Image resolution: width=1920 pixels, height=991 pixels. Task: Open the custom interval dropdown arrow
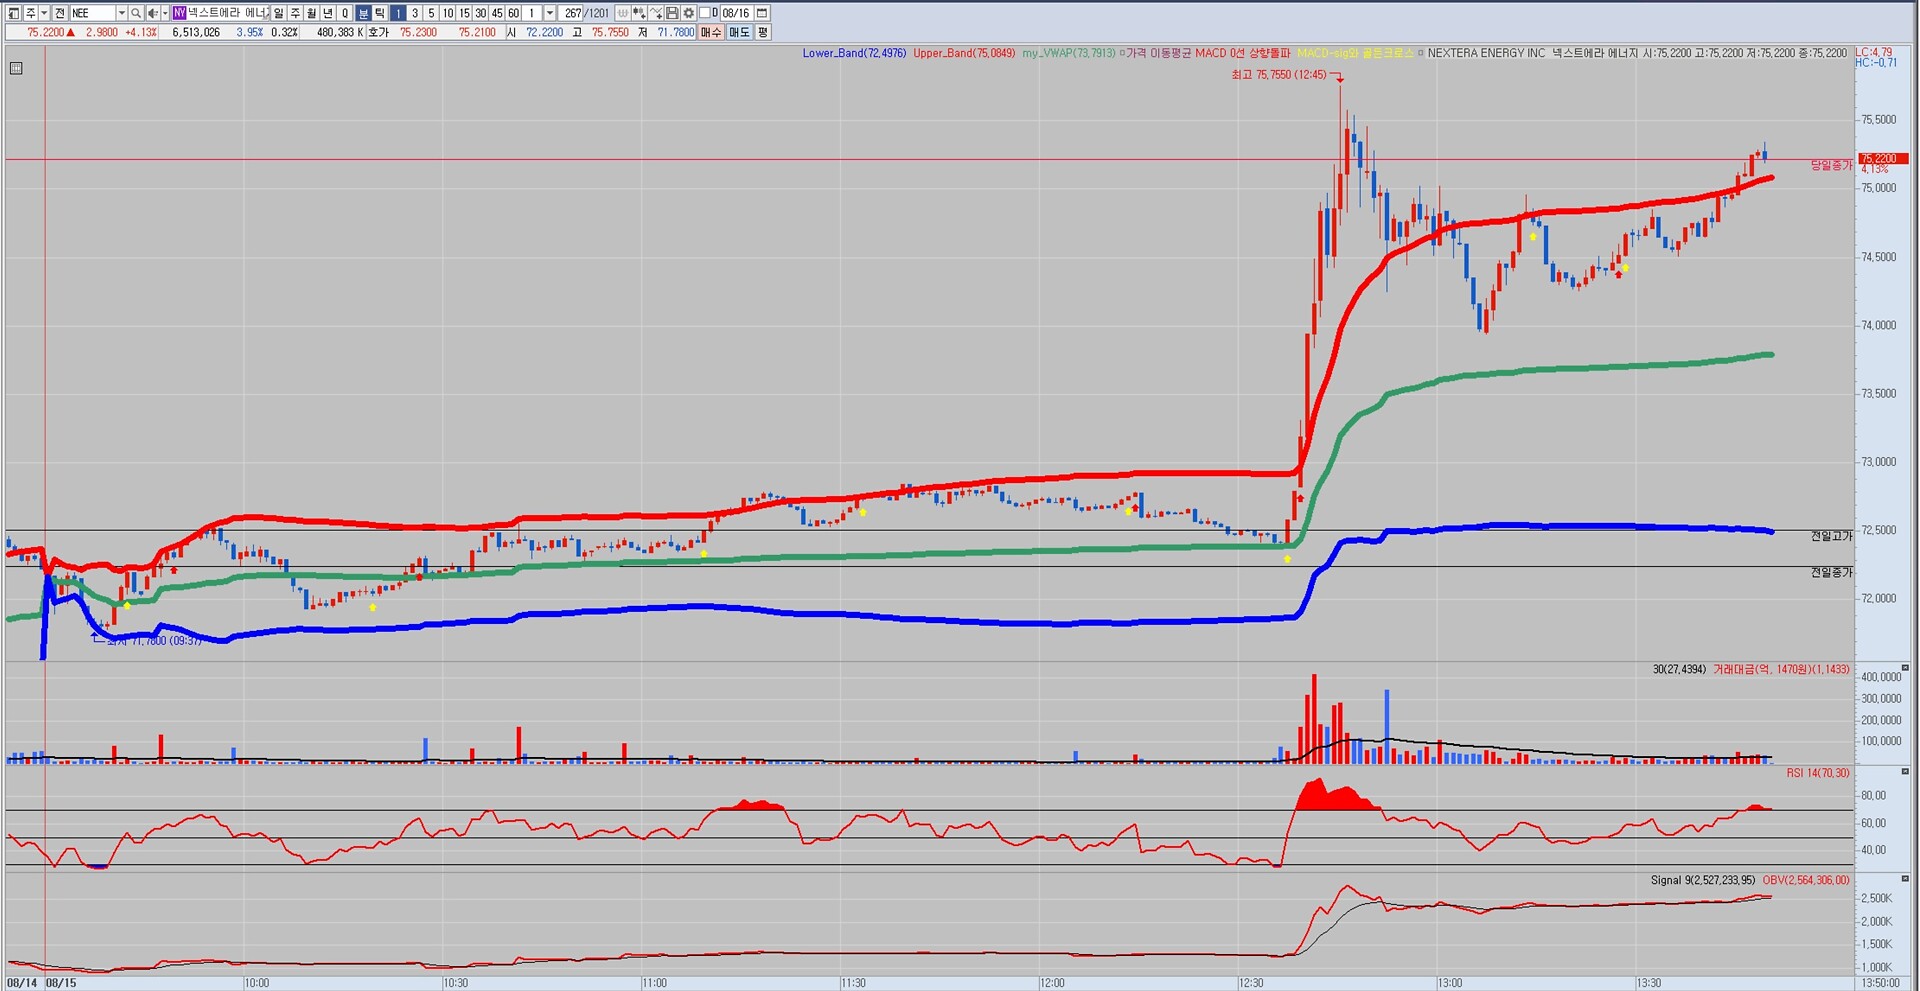(x=550, y=13)
